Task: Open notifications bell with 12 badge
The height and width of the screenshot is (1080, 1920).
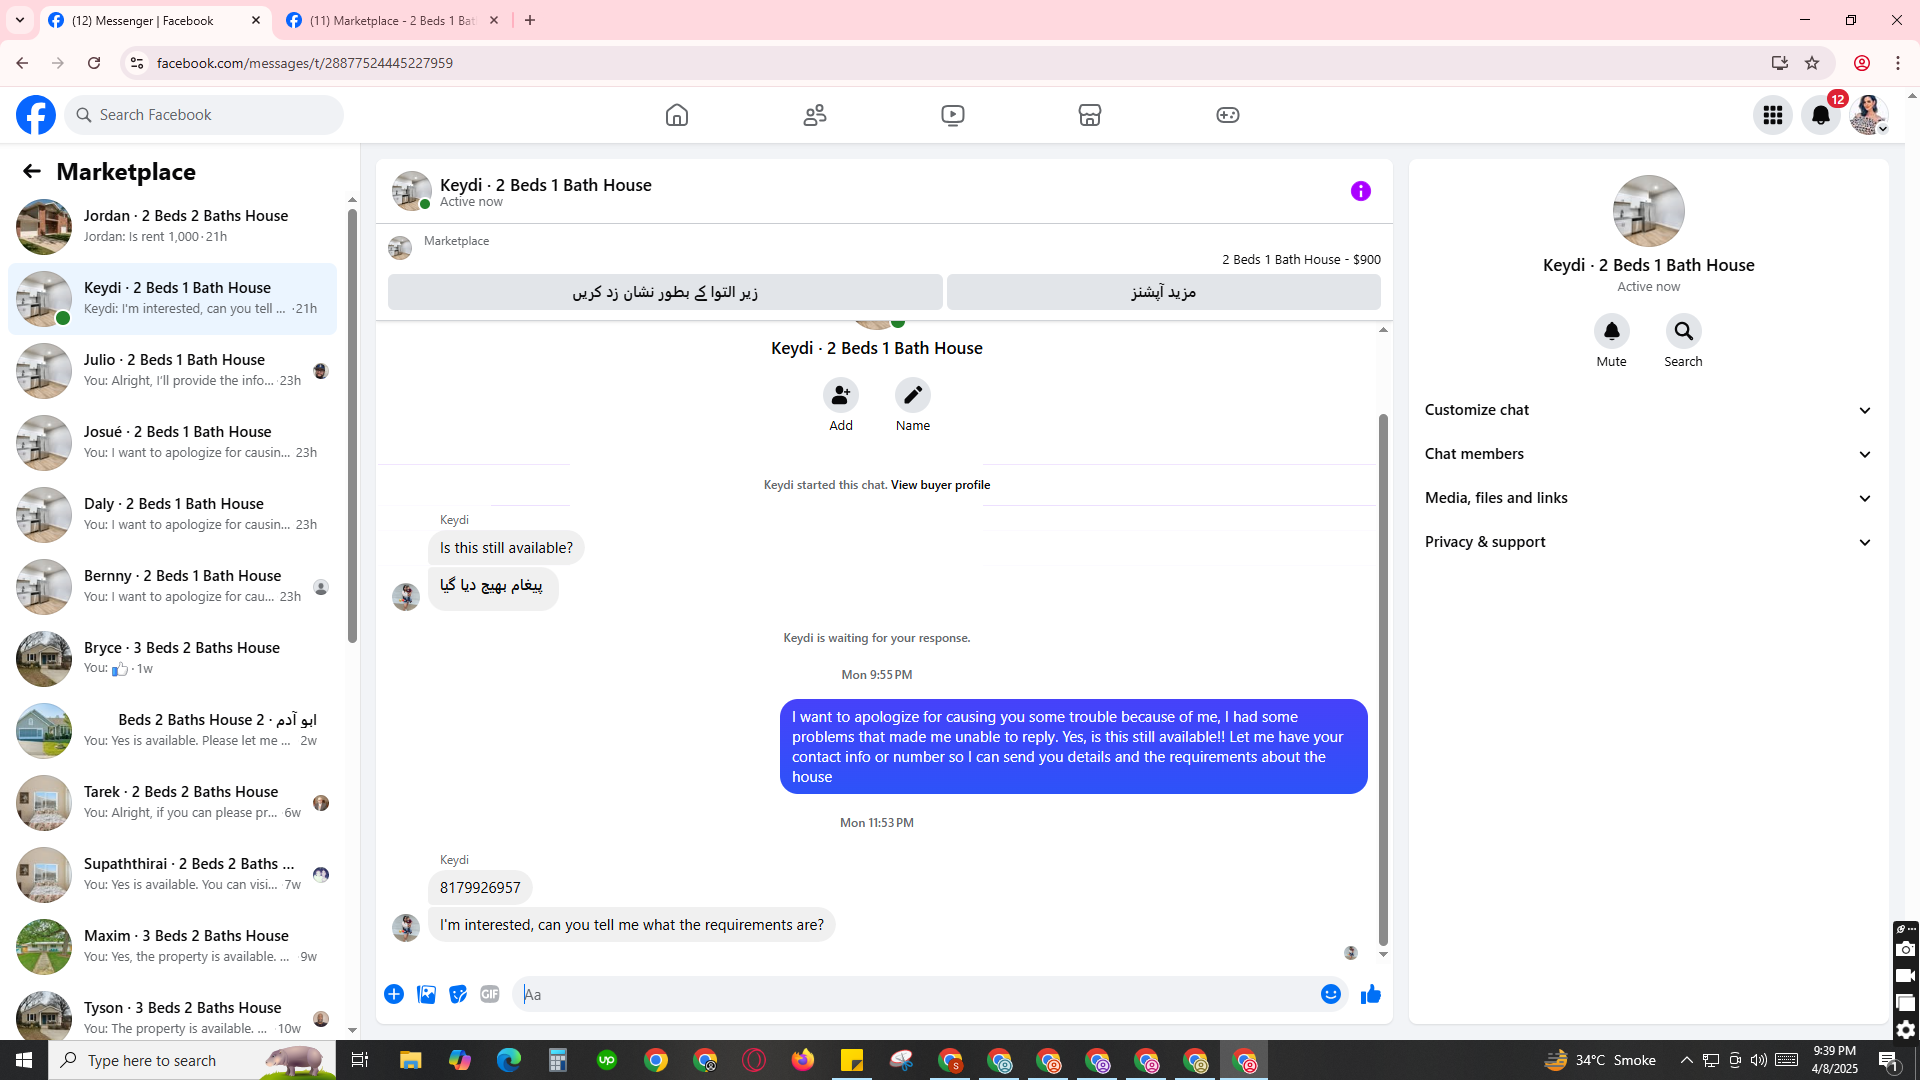Action: pyautogui.click(x=1820, y=115)
